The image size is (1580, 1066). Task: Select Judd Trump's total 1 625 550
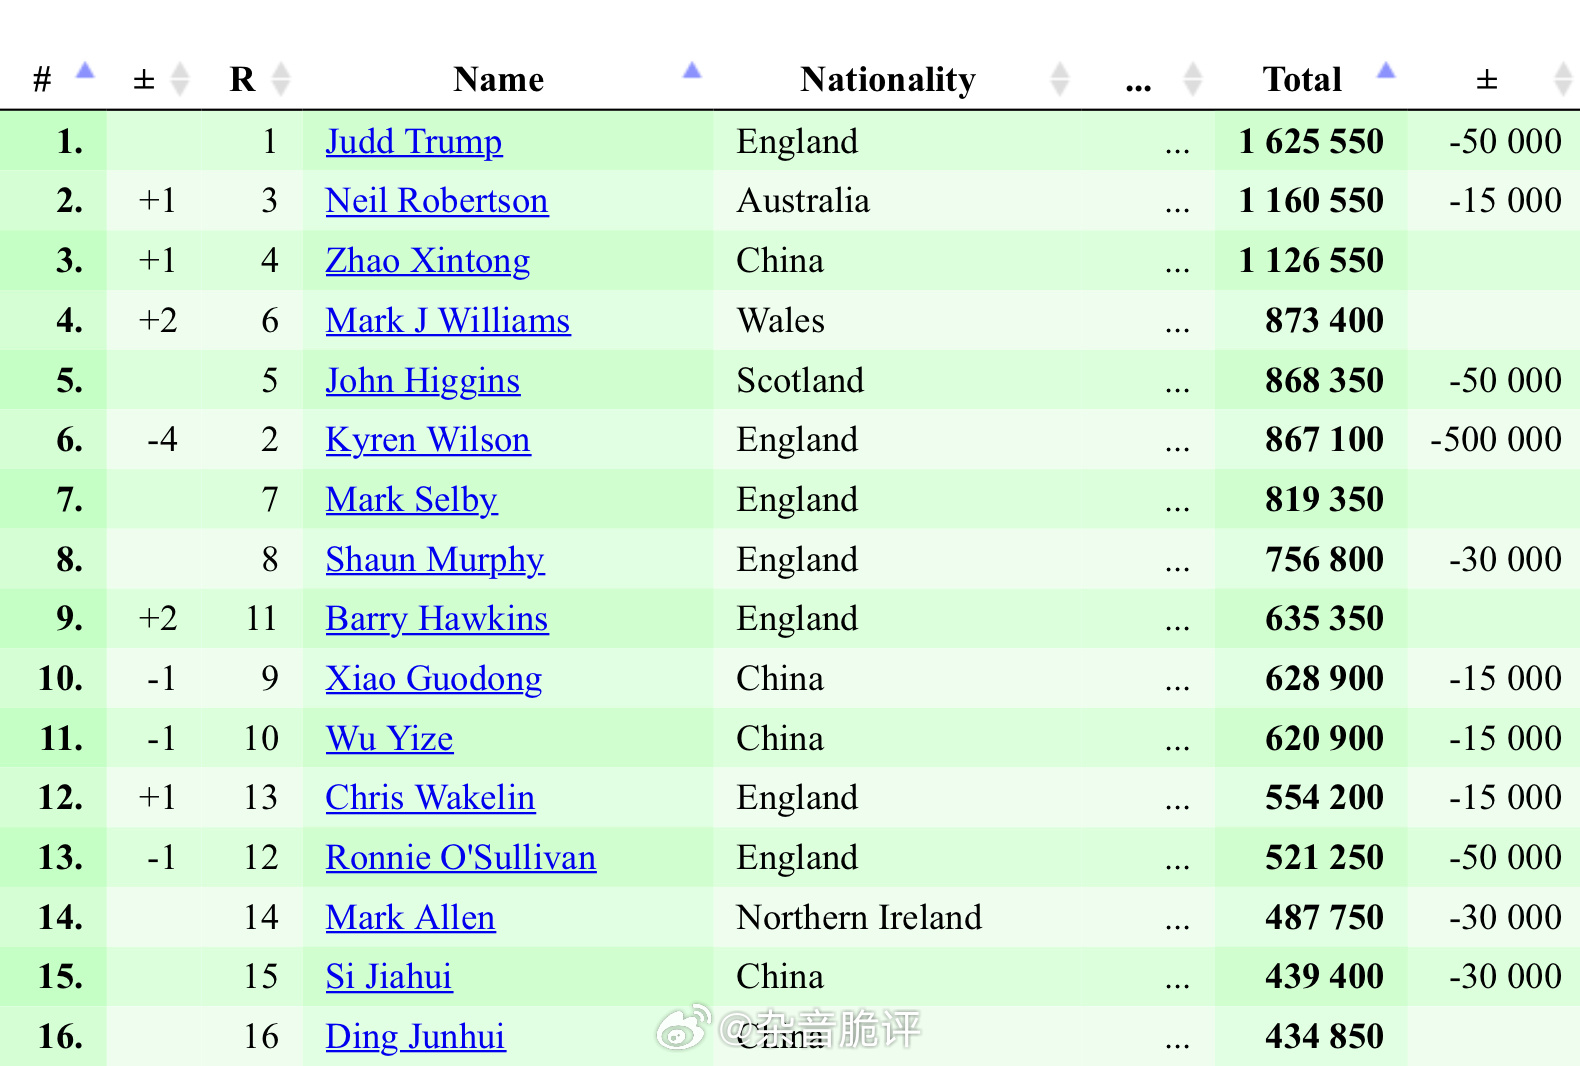1311,142
